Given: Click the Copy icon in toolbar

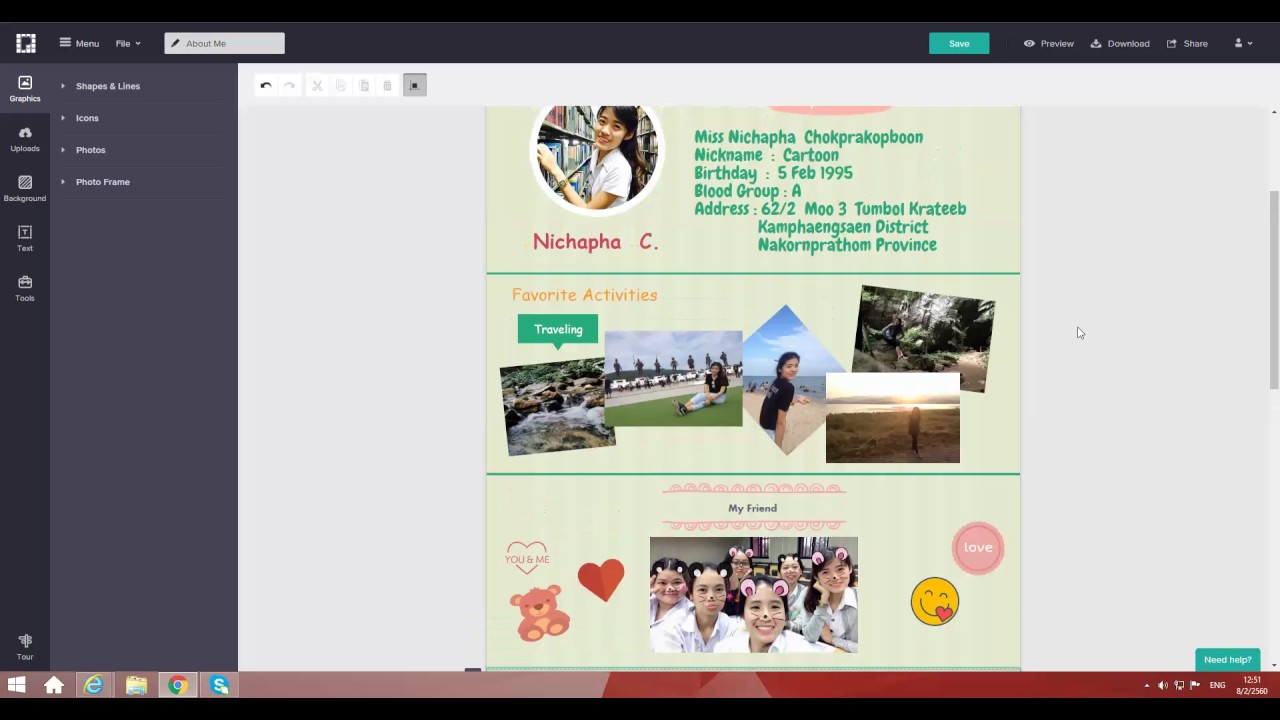Looking at the screenshot, I should point(341,86).
